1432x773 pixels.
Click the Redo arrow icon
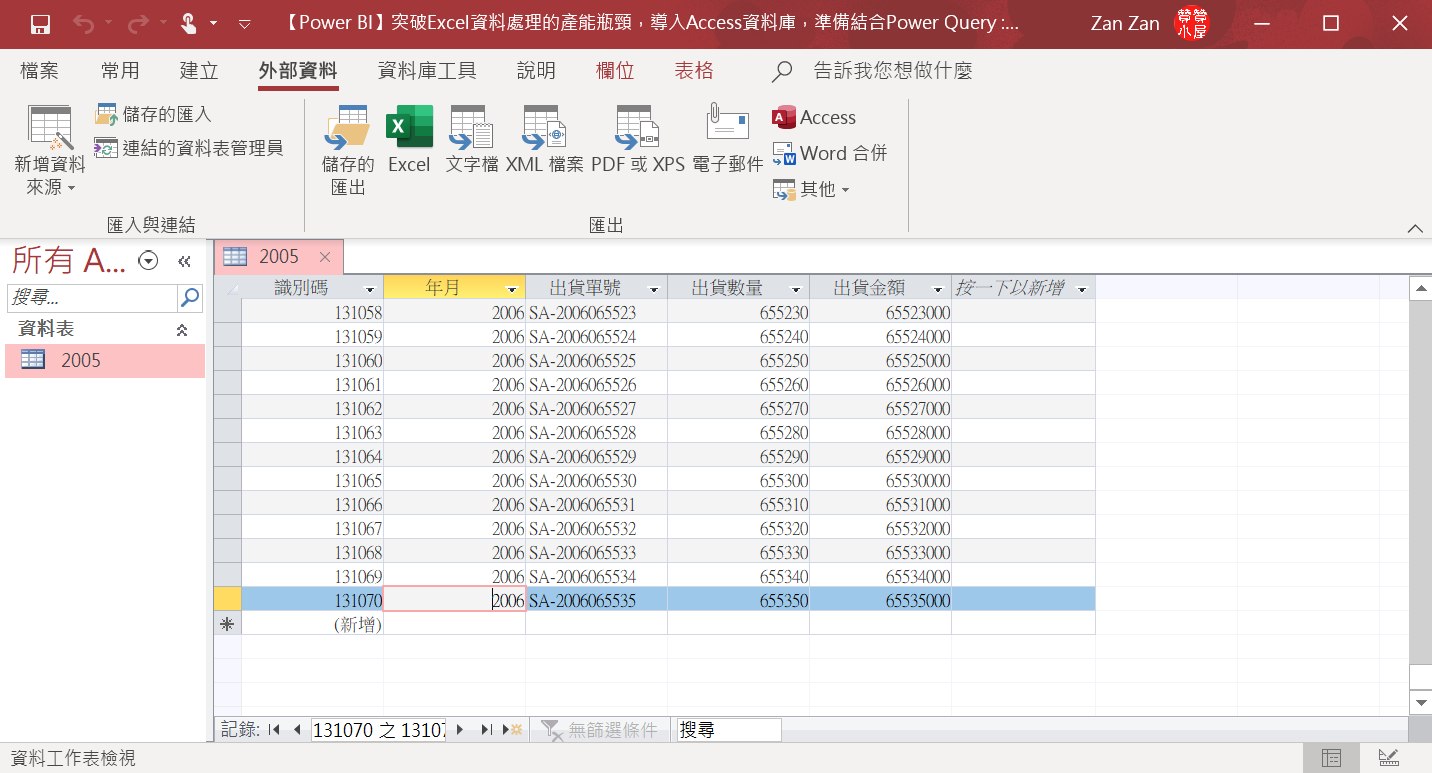(139, 24)
